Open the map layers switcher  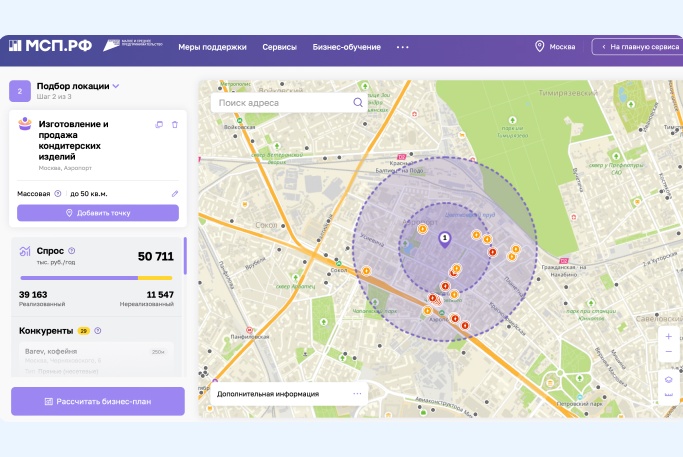point(668,379)
